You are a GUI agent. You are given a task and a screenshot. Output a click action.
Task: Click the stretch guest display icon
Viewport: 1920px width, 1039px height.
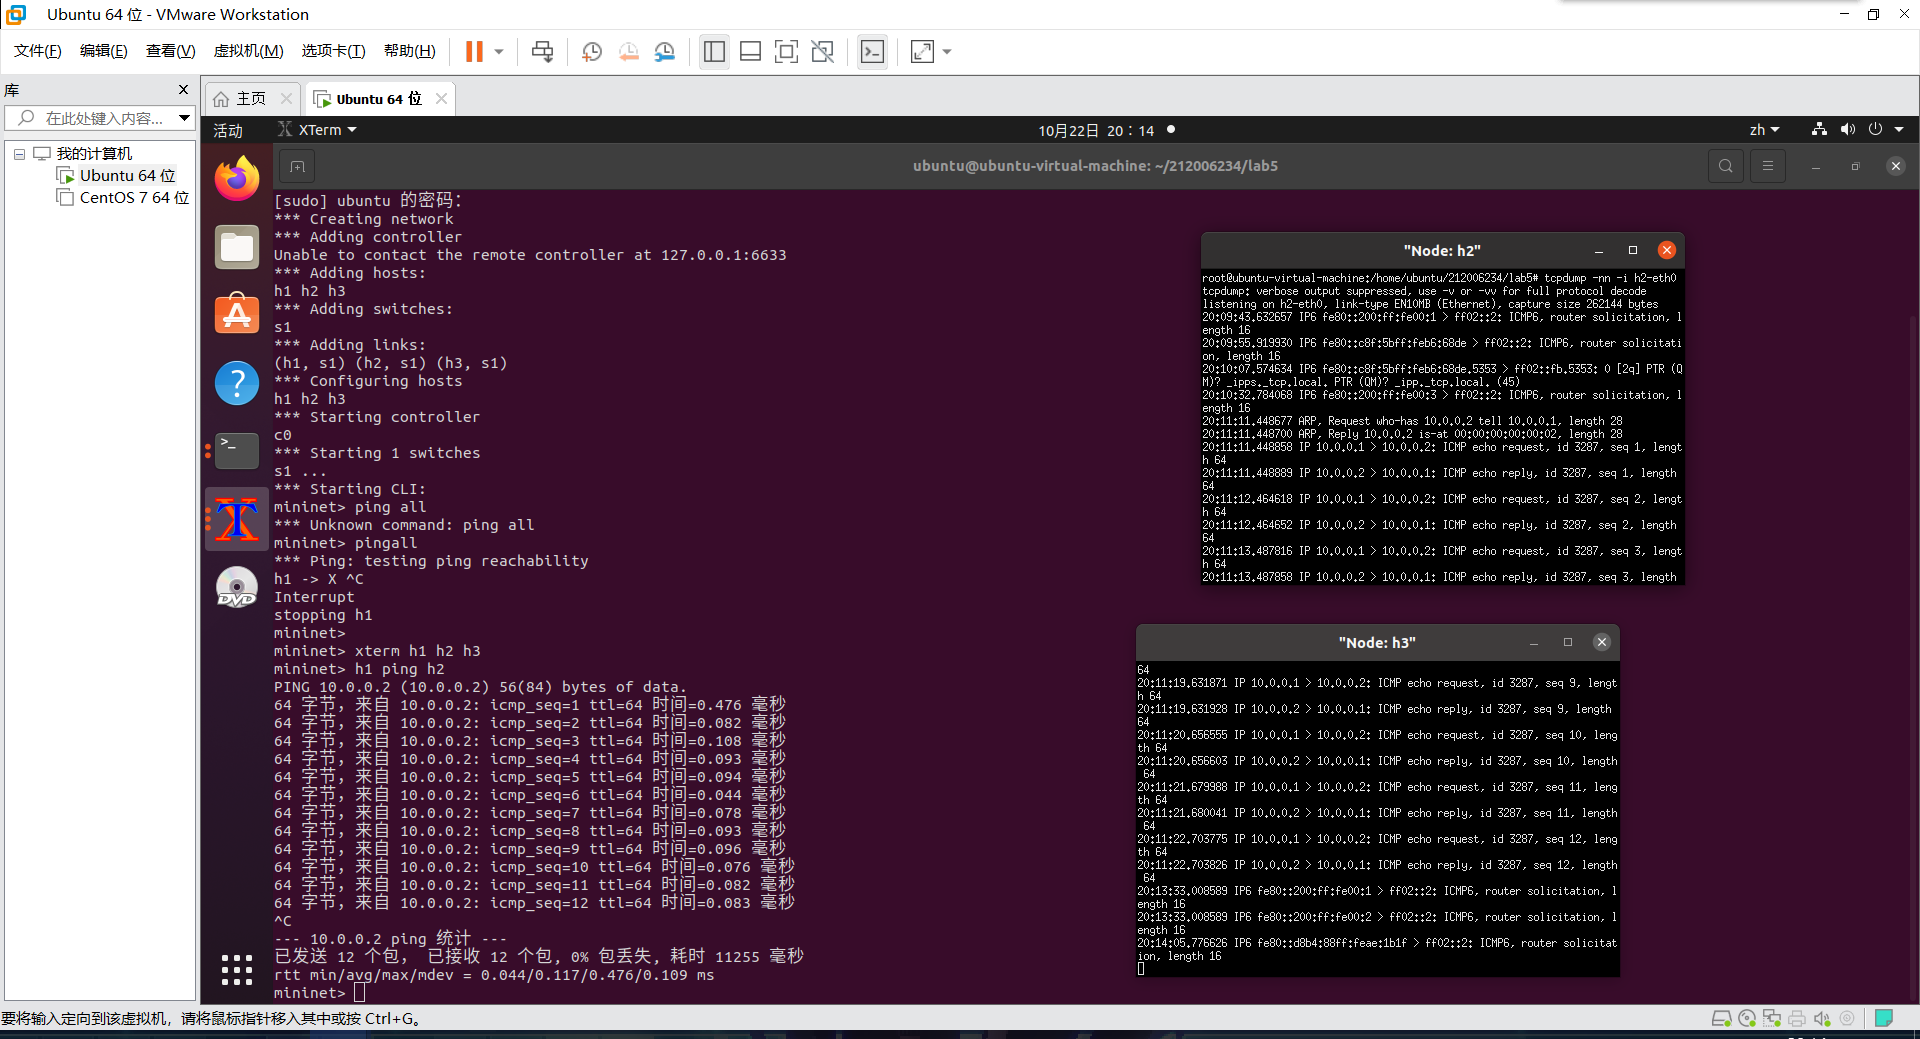922,51
